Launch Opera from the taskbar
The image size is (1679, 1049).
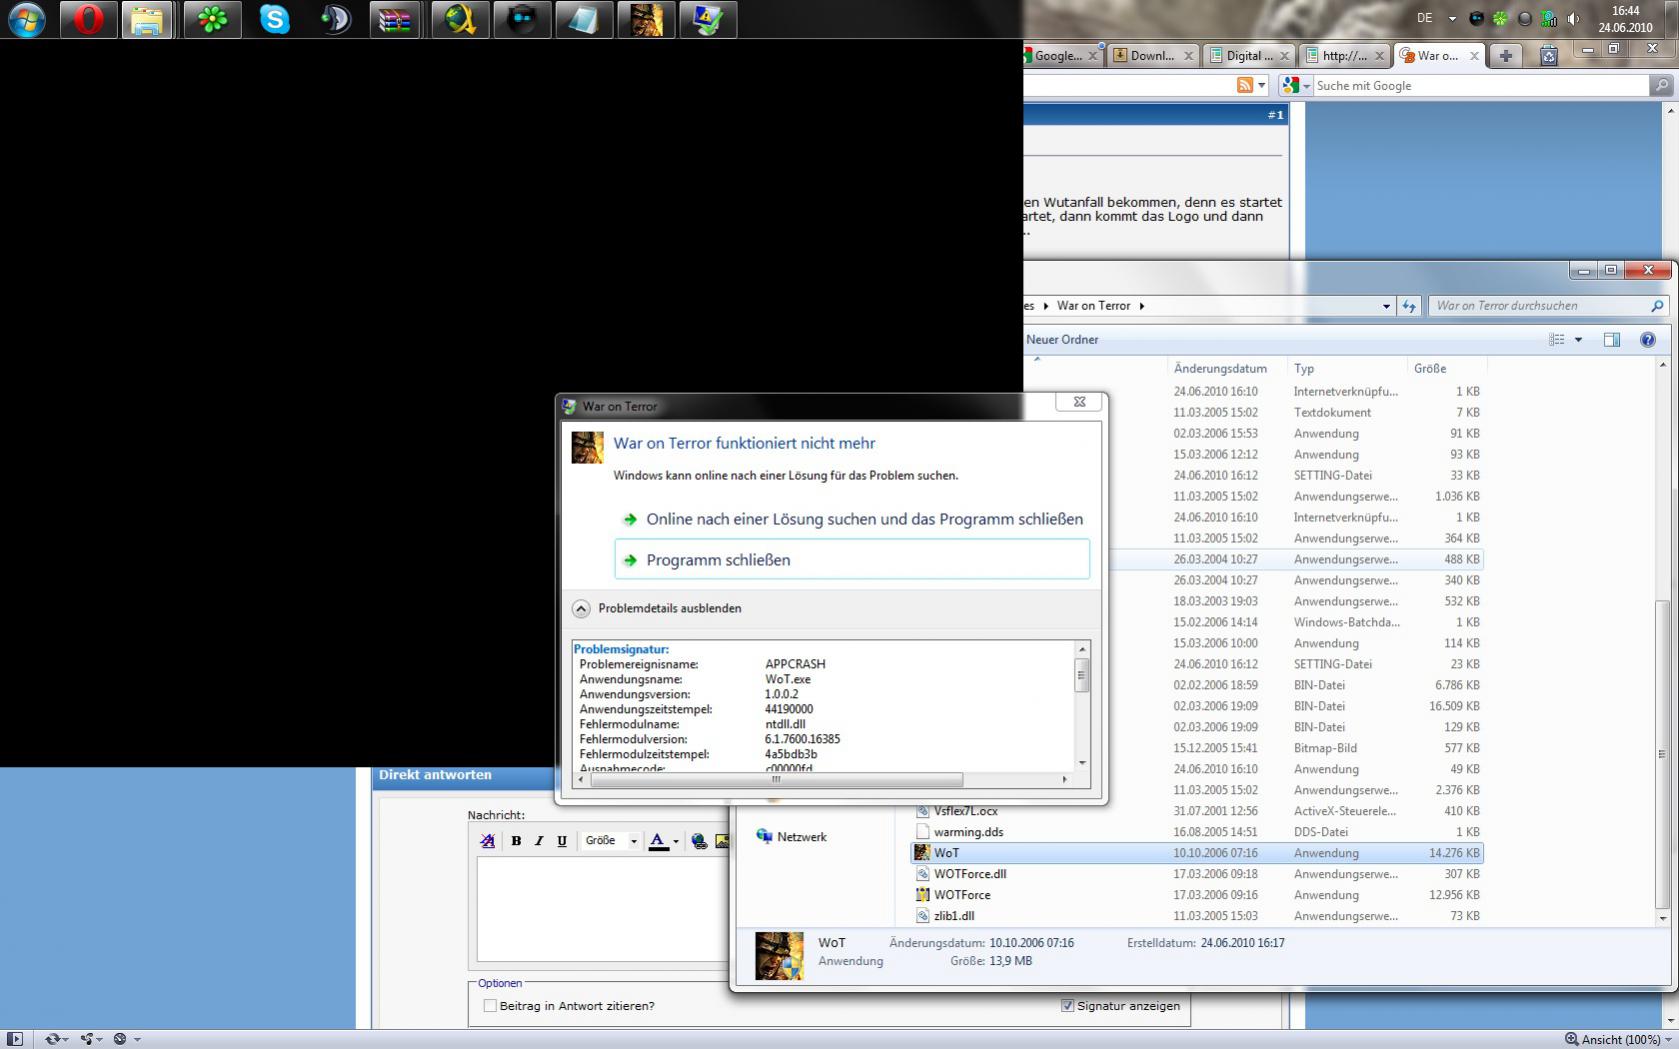88,19
